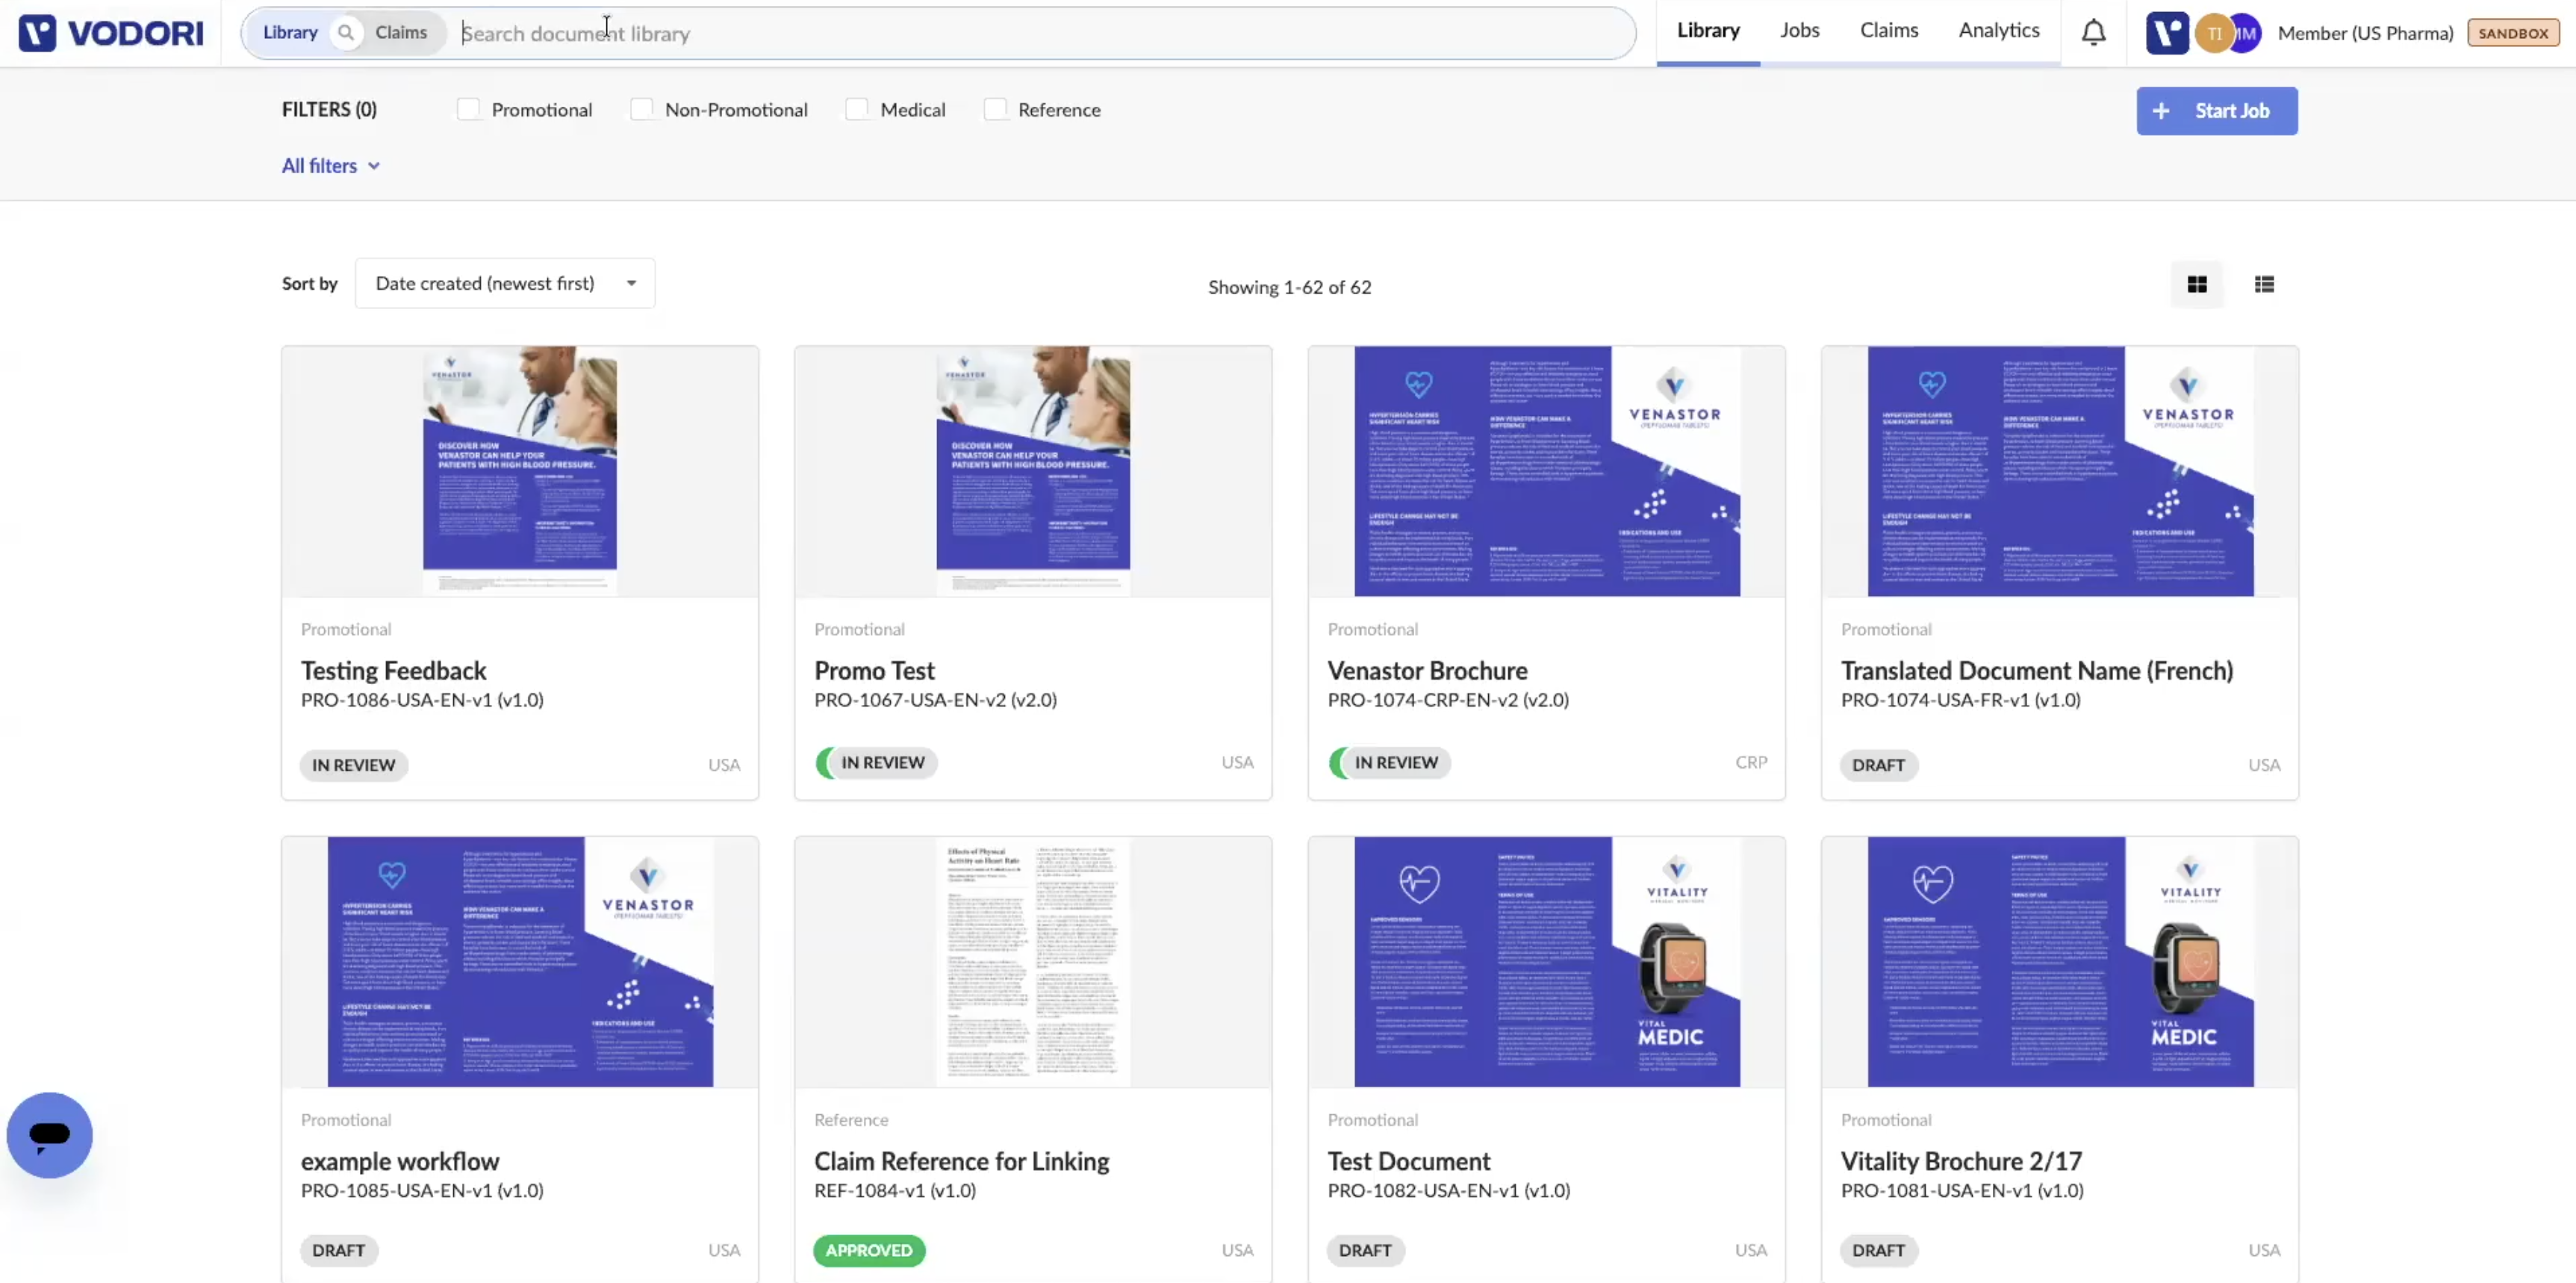The height and width of the screenshot is (1283, 2576).
Task: Toggle the Medical filter checkbox
Action: pos(857,109)
